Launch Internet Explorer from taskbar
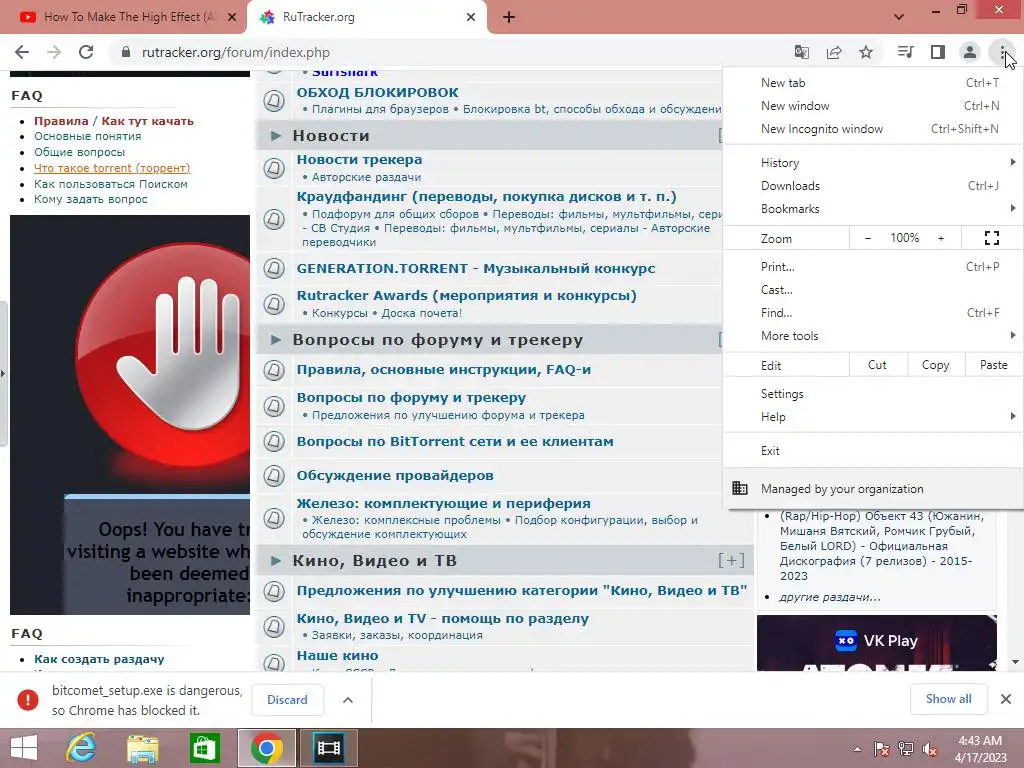1024x768 pixels. coord(82,748)
